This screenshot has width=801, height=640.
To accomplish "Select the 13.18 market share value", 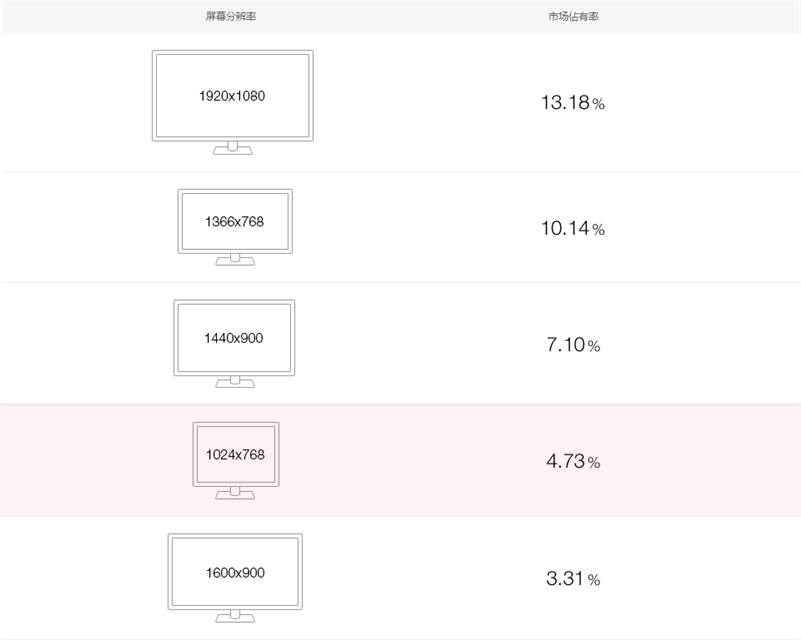I will [564, 103].
